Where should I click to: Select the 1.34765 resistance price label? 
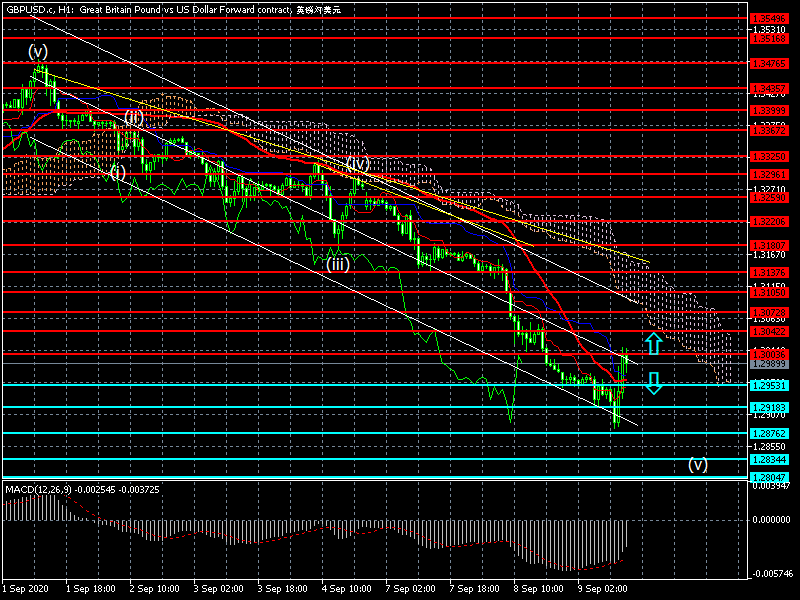pos(769,63)
